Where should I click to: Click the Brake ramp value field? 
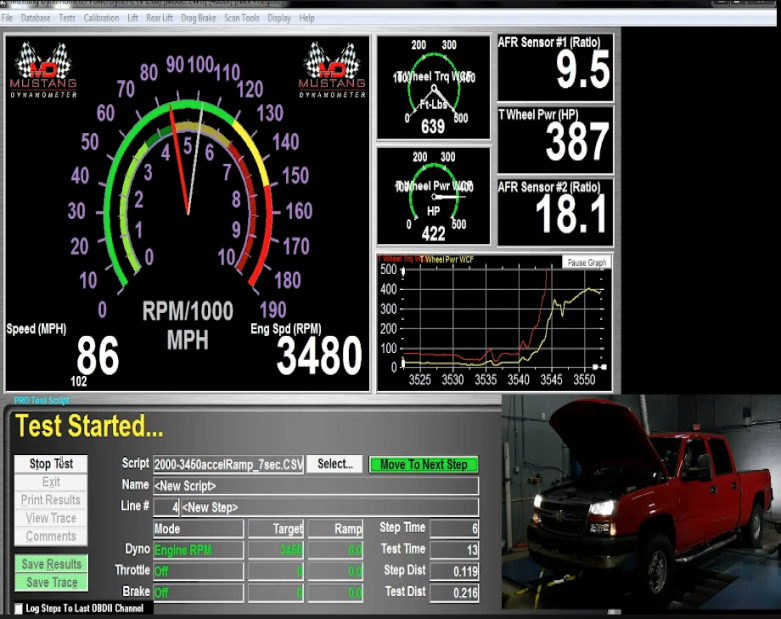click(335, 593)
